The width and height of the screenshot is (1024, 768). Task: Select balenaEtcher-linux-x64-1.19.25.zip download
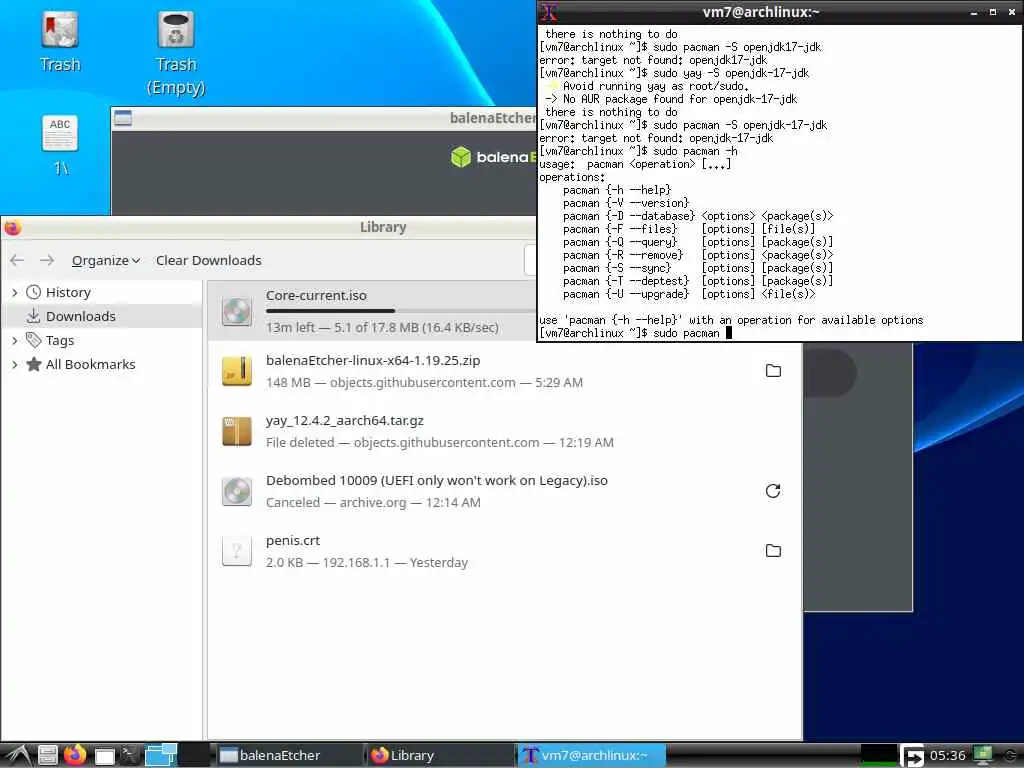(x=505, y=371)
